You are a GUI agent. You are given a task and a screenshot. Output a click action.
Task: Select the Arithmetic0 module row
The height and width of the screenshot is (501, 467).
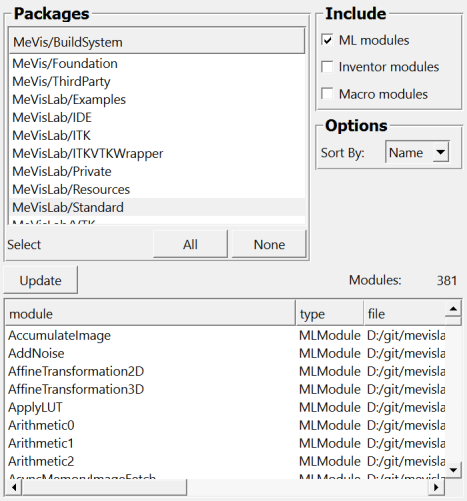225,425
